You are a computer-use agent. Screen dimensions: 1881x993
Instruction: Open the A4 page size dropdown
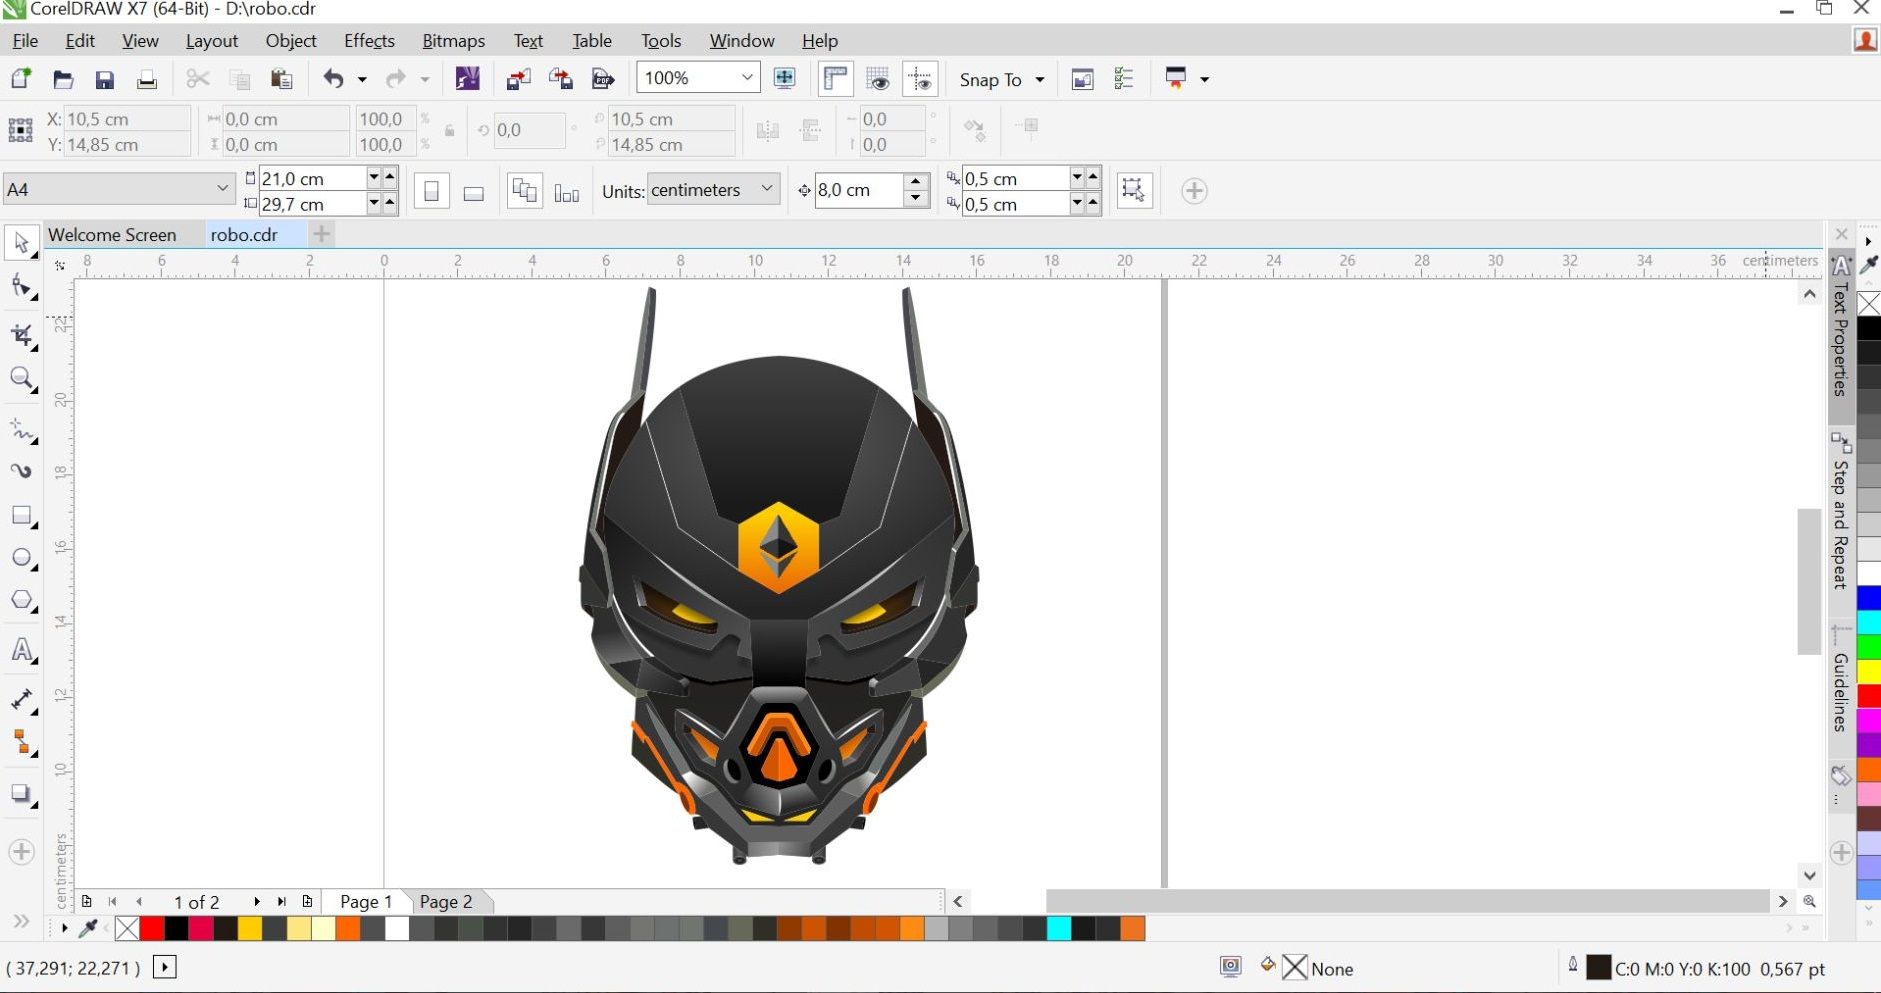(222, 189)
